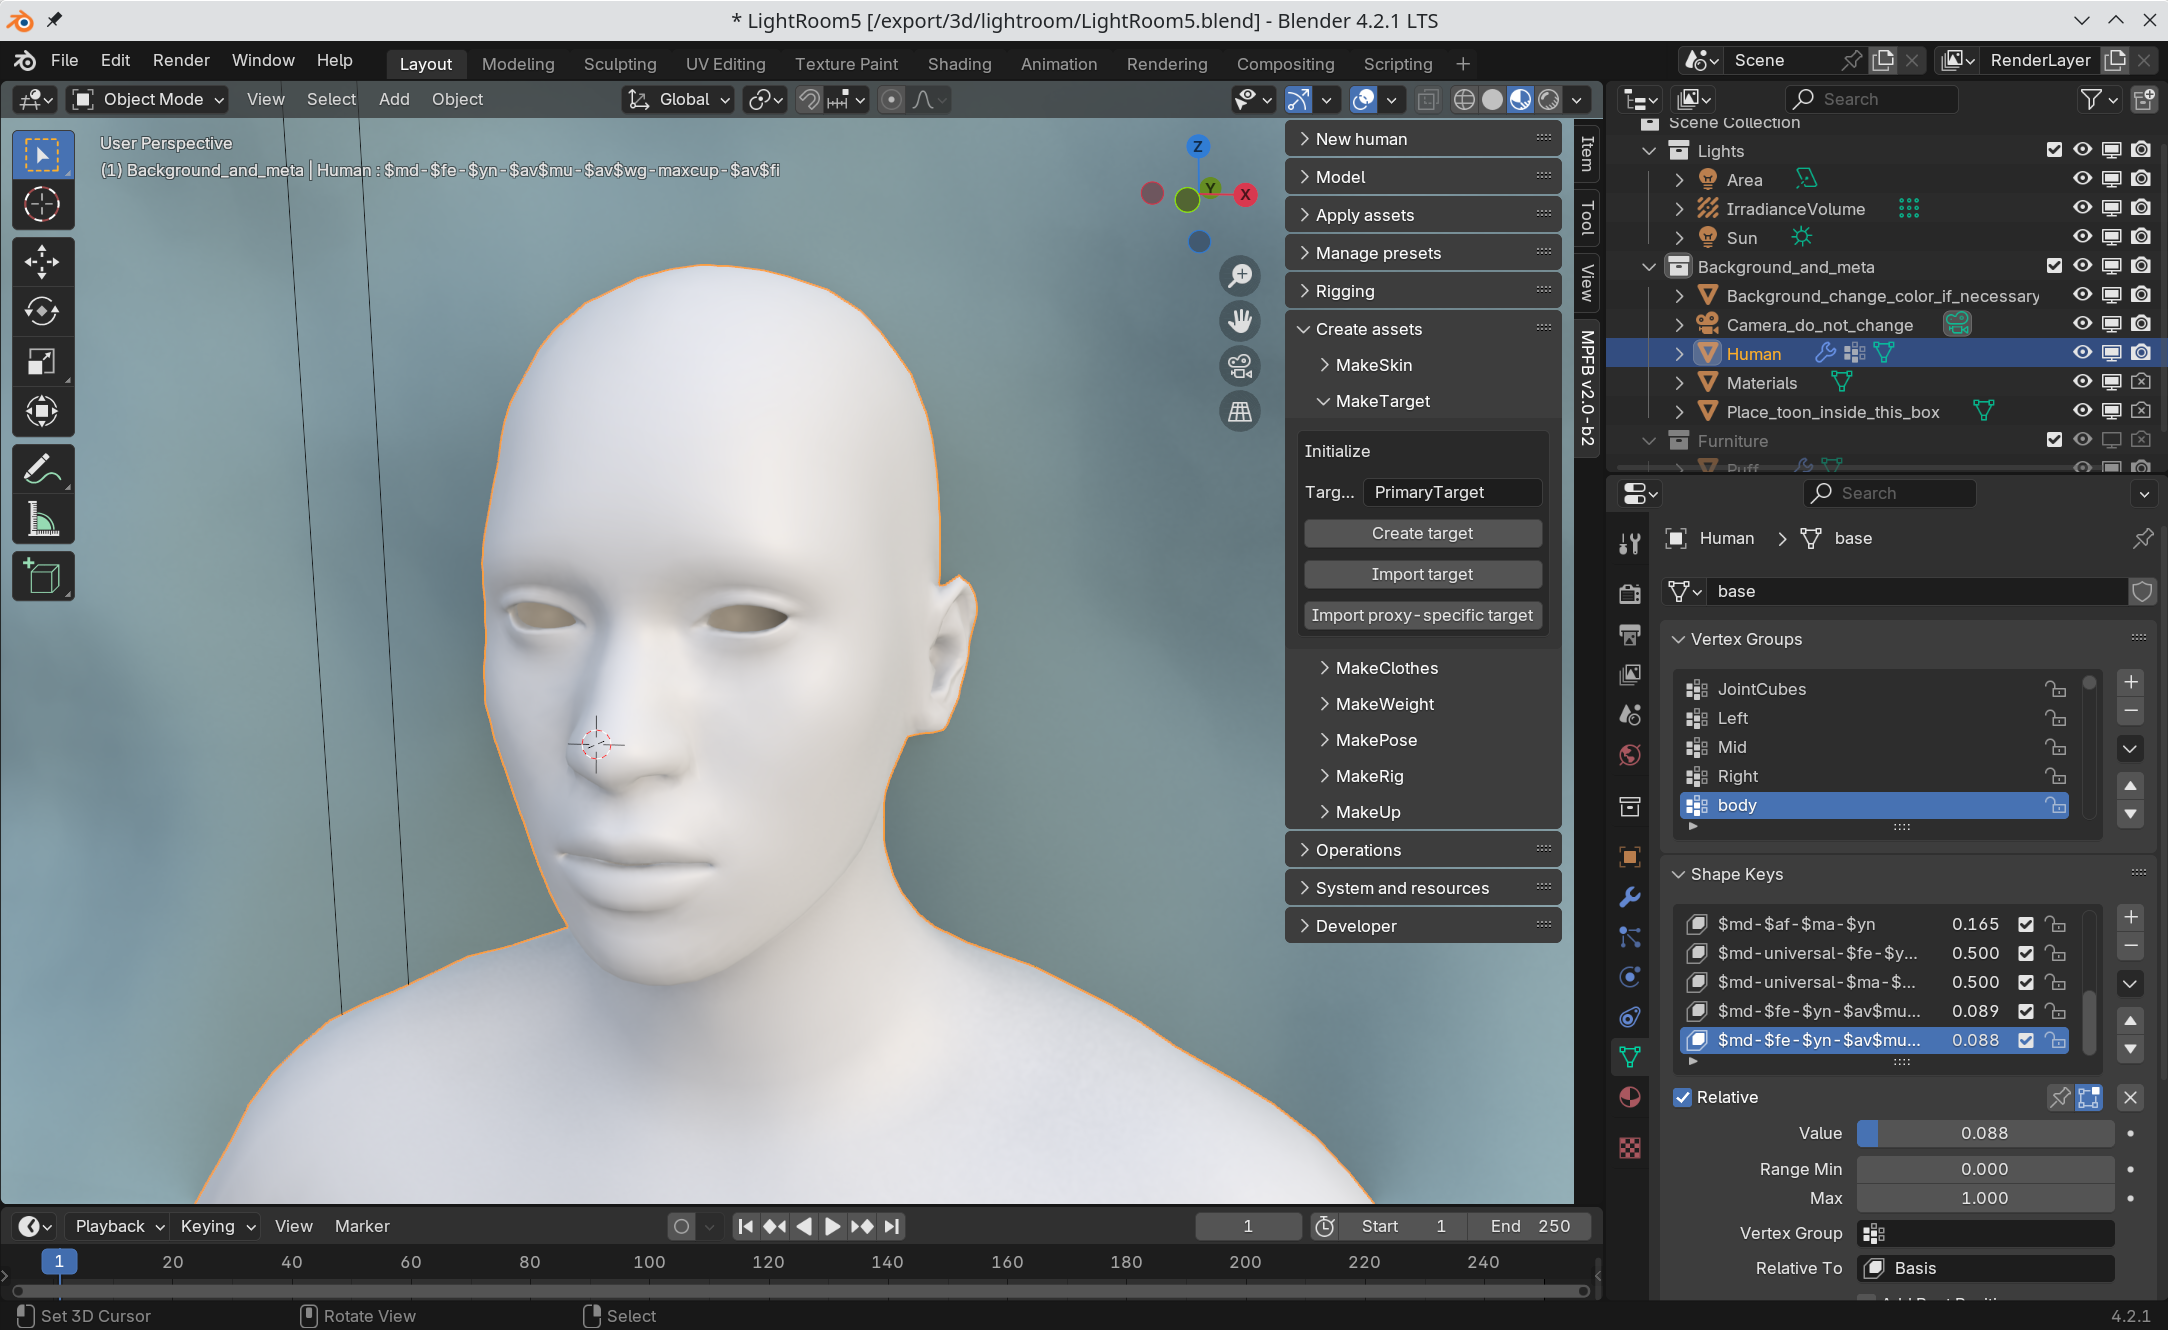Switch to the Sculpting workspace tab
2168x1330 pixels.
[620, 64]
